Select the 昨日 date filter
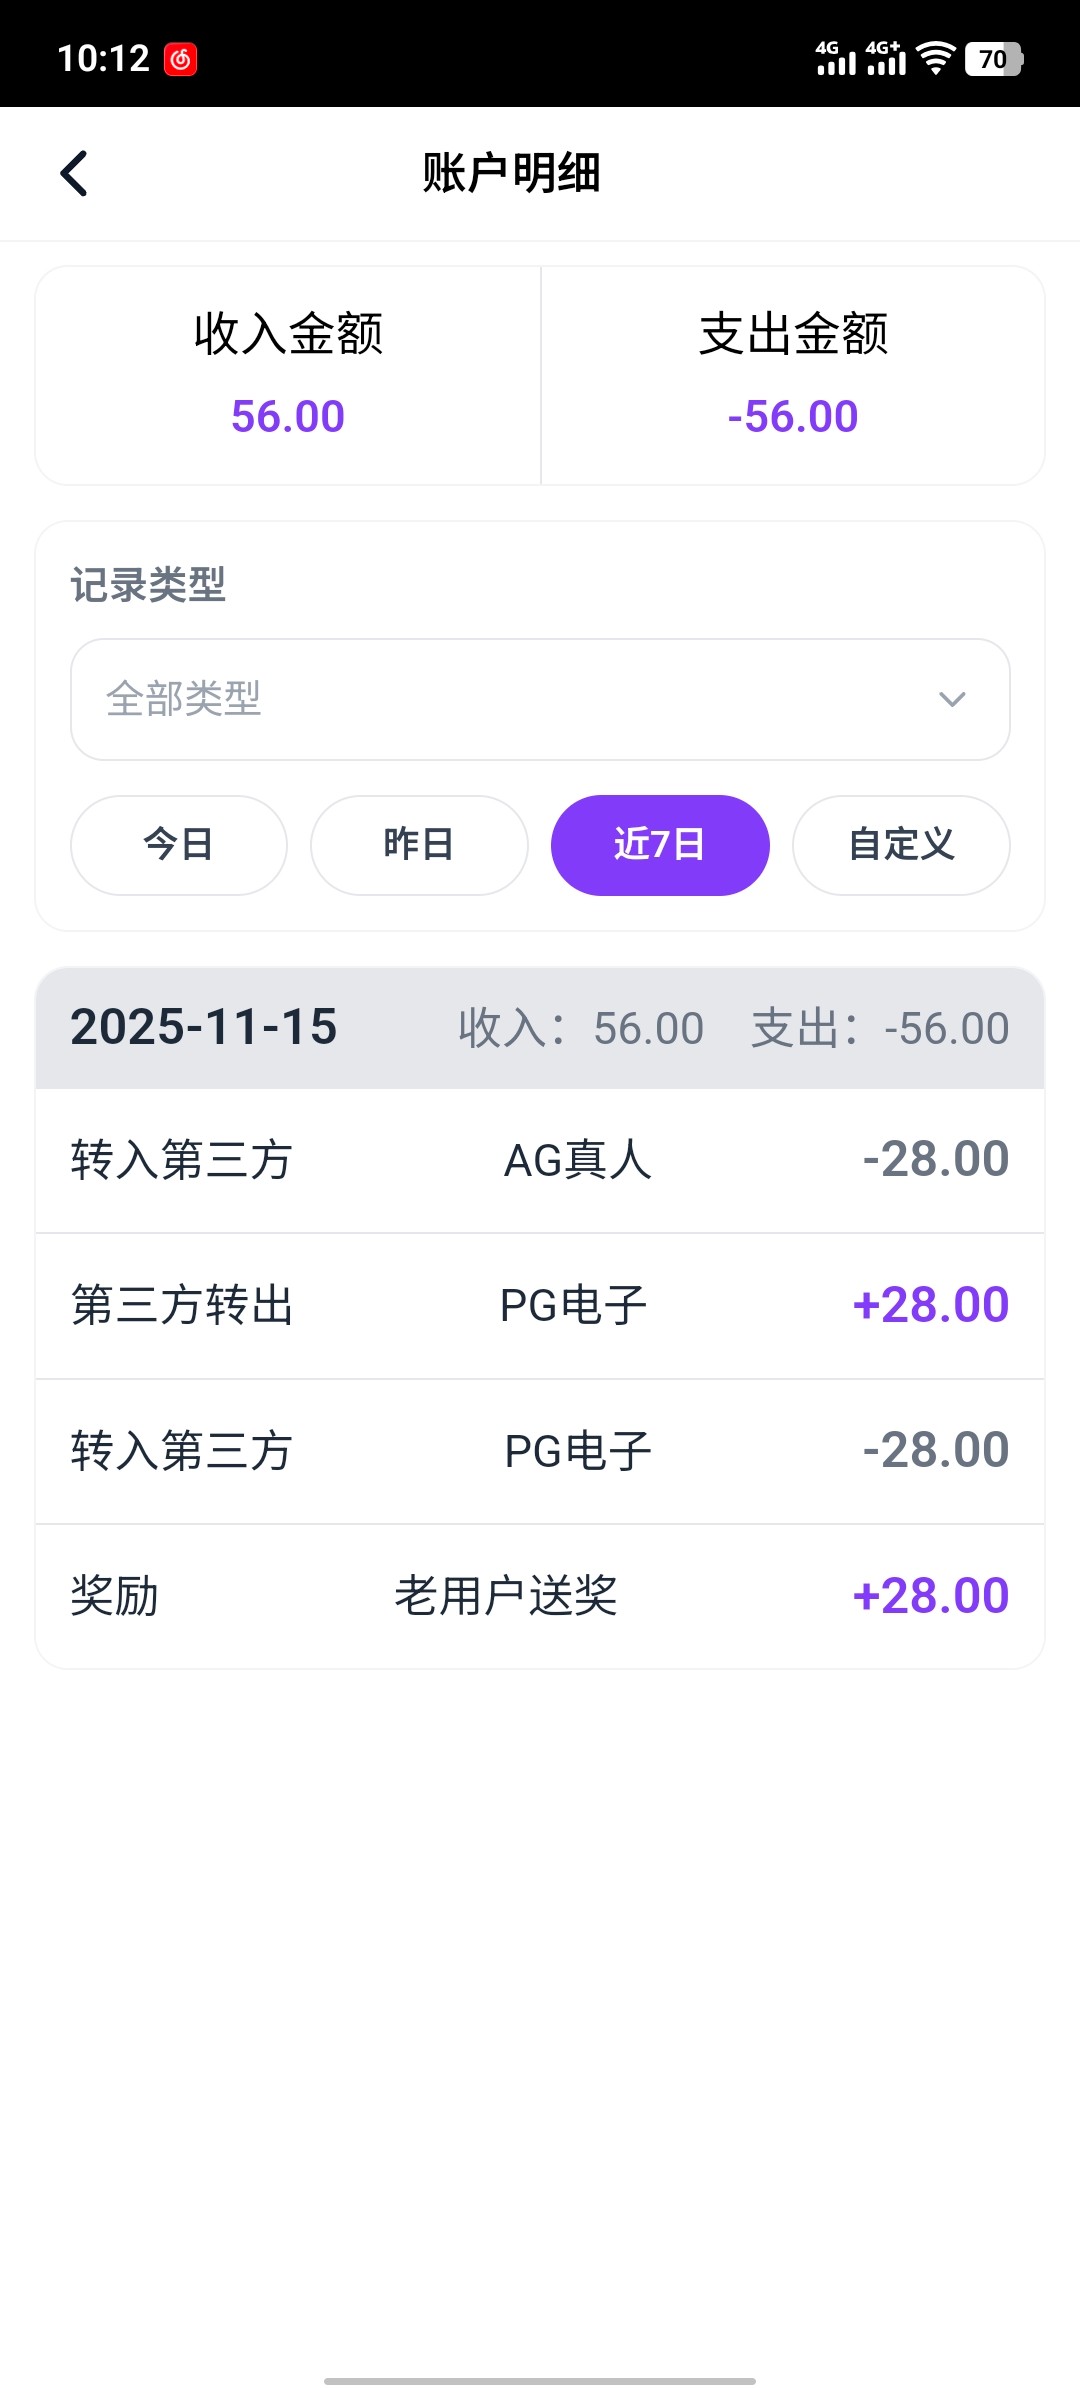1080x2388 pixels. [419, 845]
